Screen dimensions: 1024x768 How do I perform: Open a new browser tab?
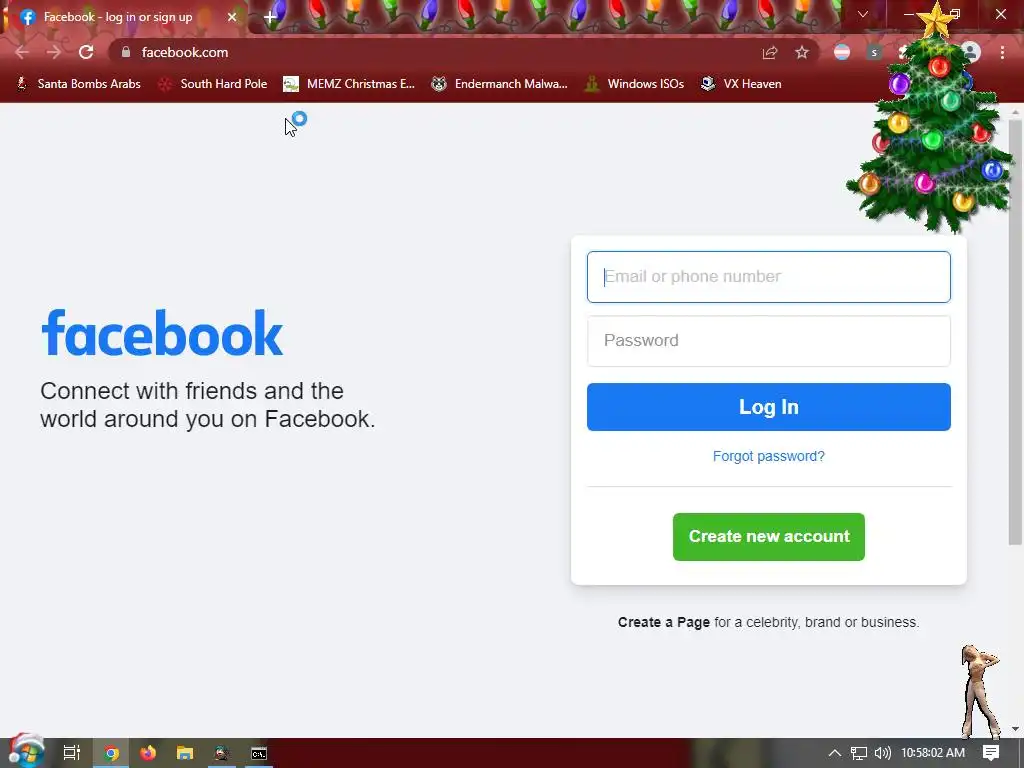pos(270,18)
